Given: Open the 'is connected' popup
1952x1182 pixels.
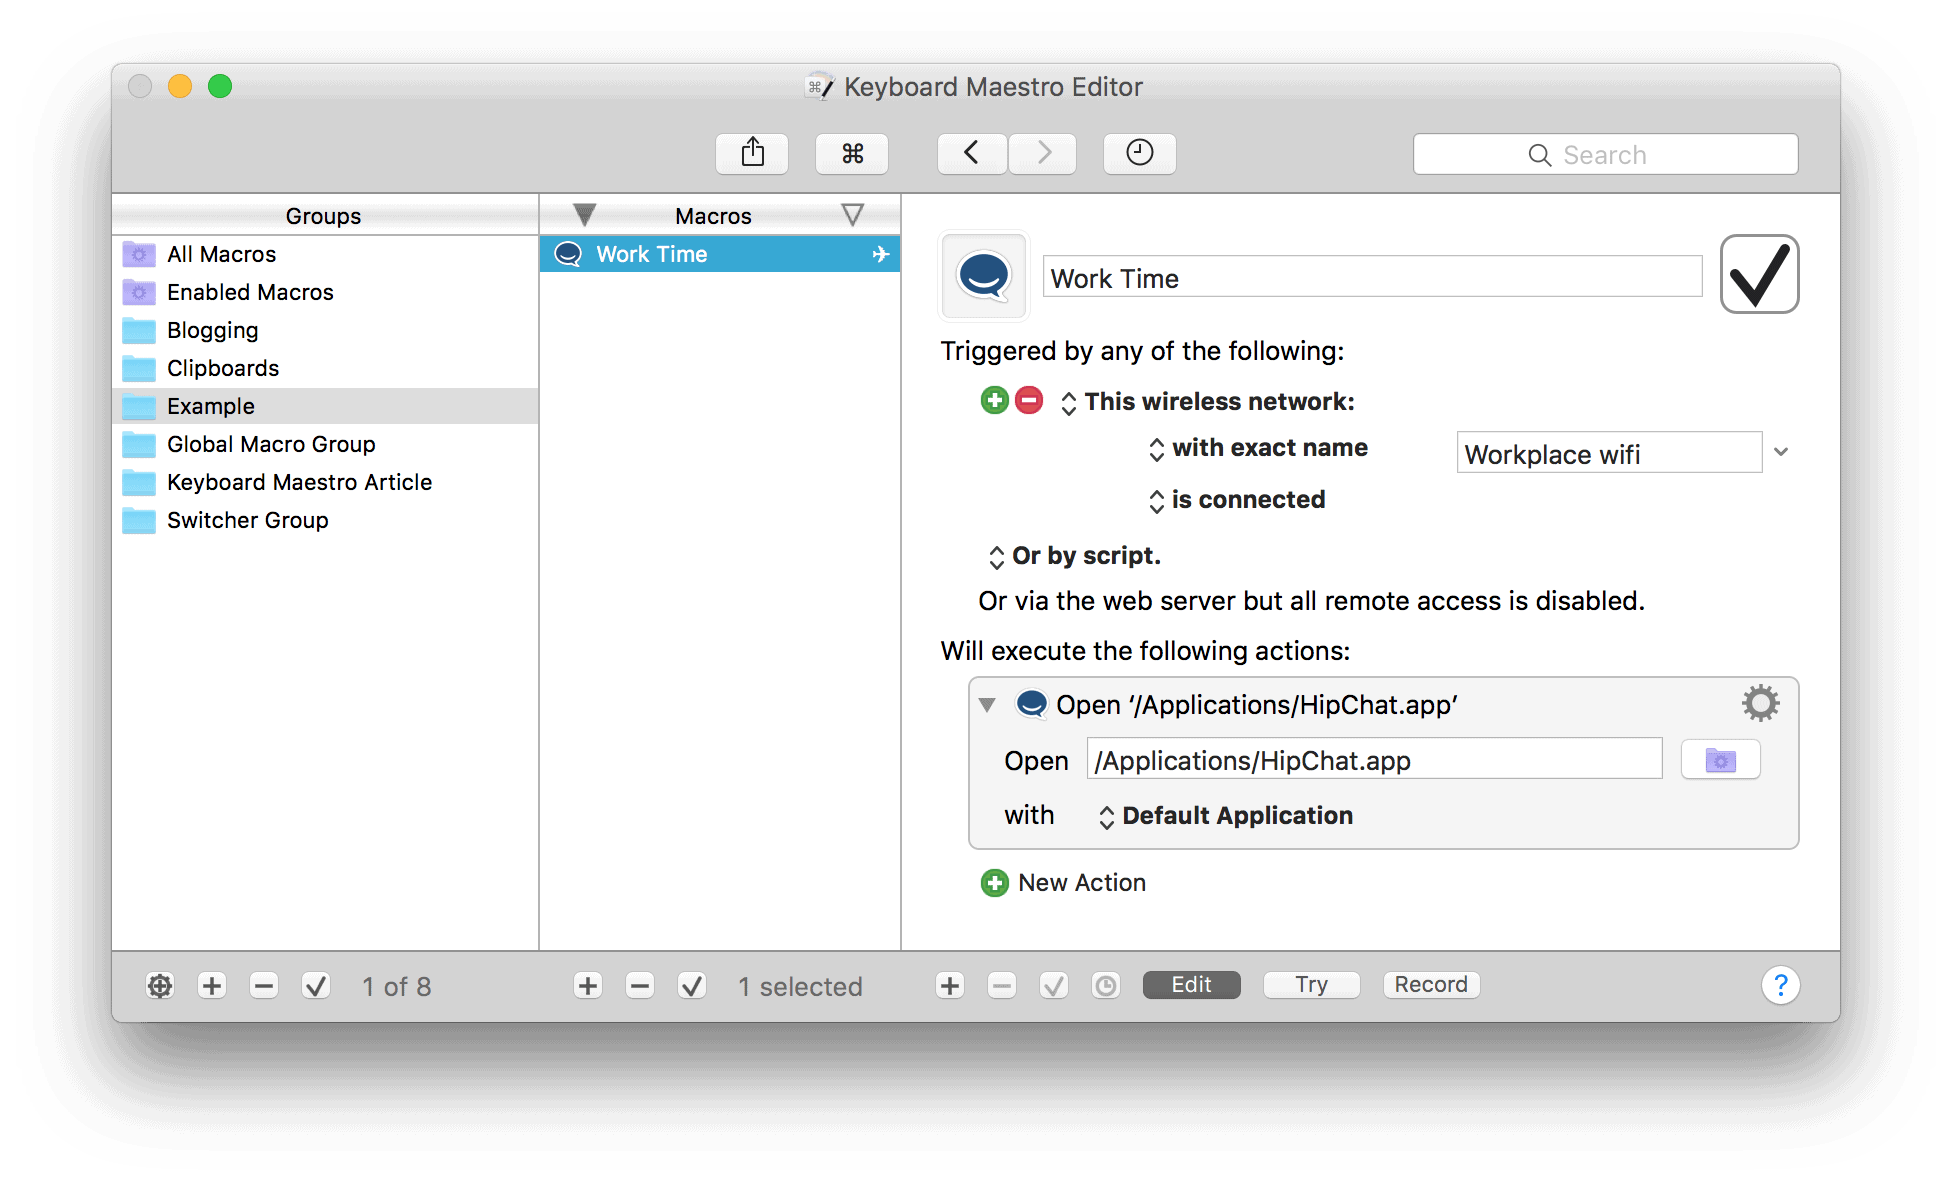Looking at the screenshot, I should (x=1237, y=500).
